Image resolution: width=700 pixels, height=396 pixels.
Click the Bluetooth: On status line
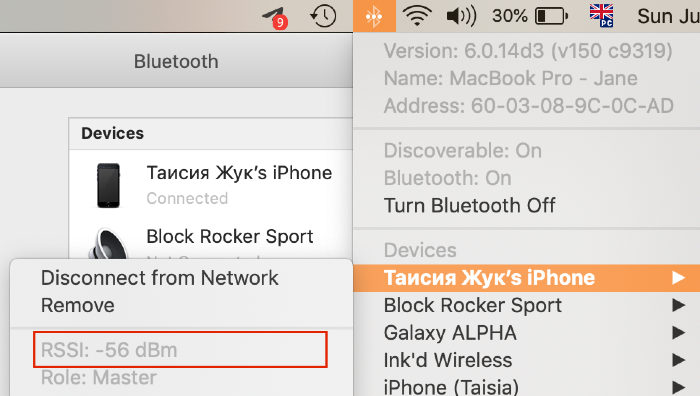coord(447,178)
